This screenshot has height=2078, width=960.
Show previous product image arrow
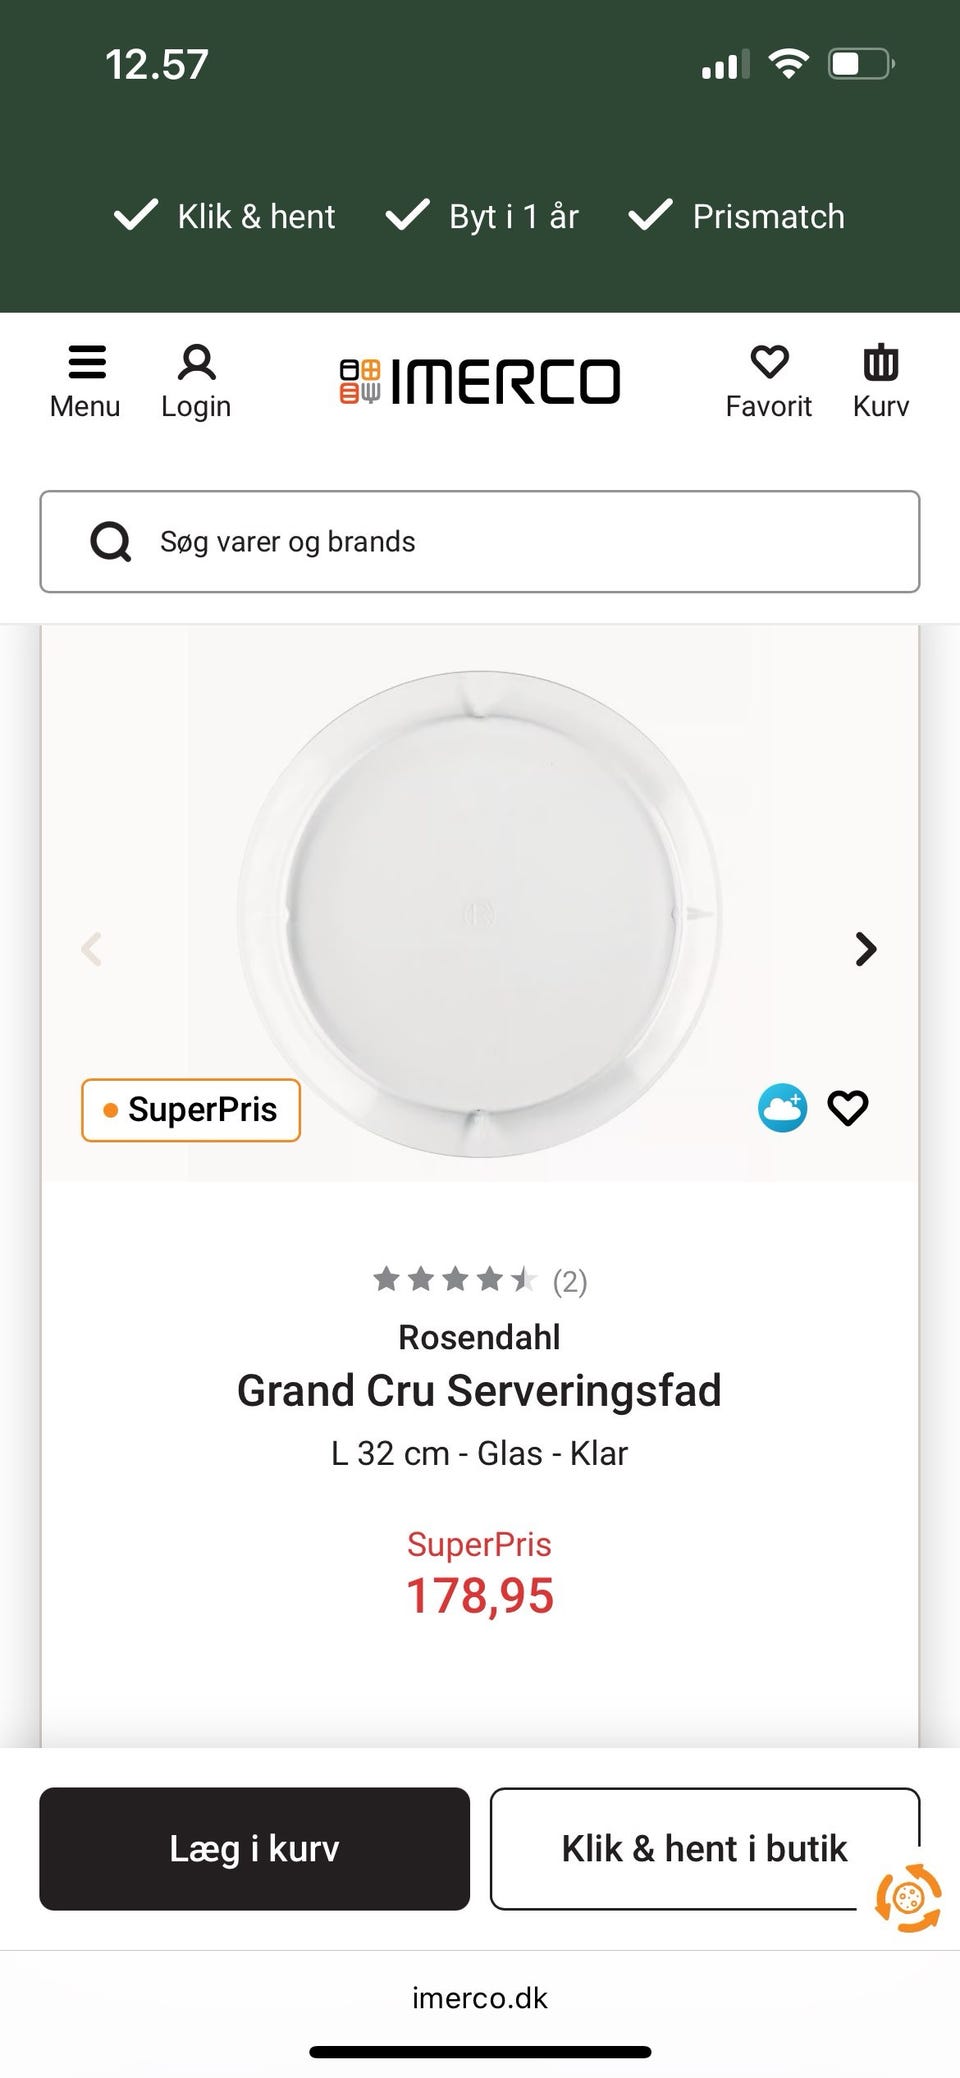(92, 949)
